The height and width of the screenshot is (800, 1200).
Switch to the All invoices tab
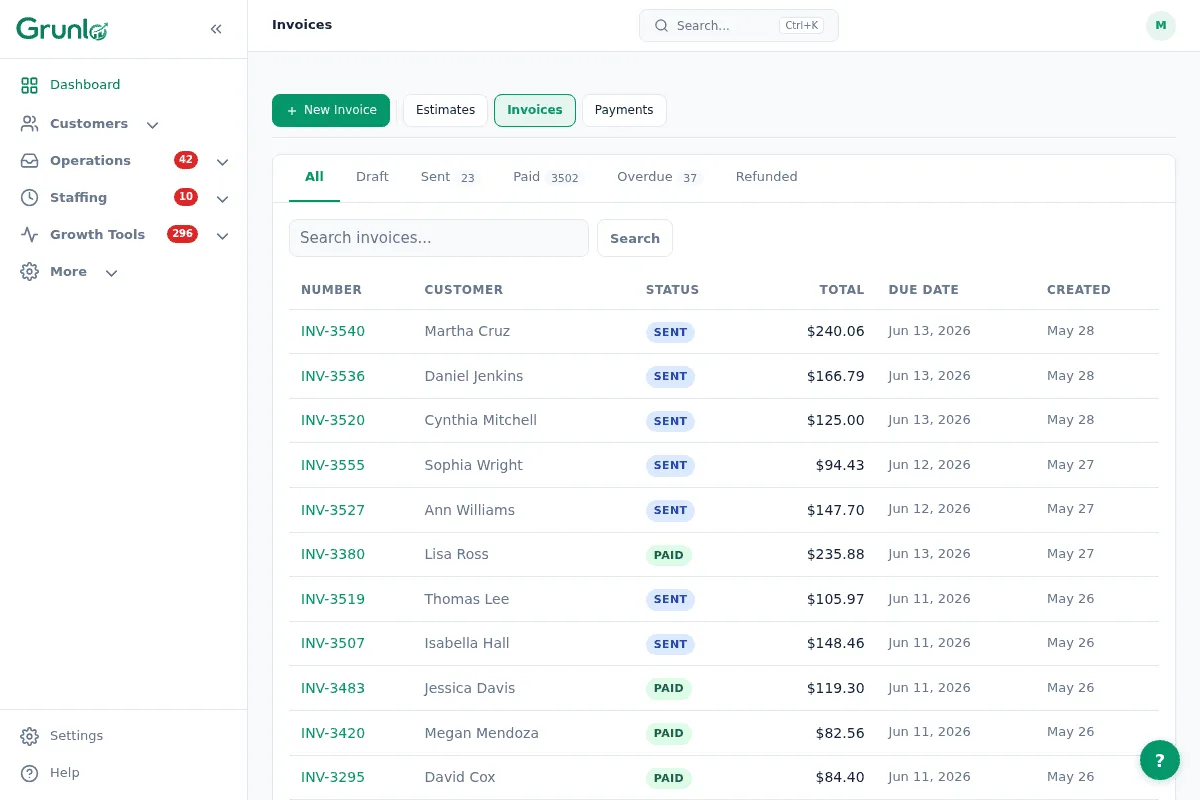pyautogui.click(x=314, y=177)
